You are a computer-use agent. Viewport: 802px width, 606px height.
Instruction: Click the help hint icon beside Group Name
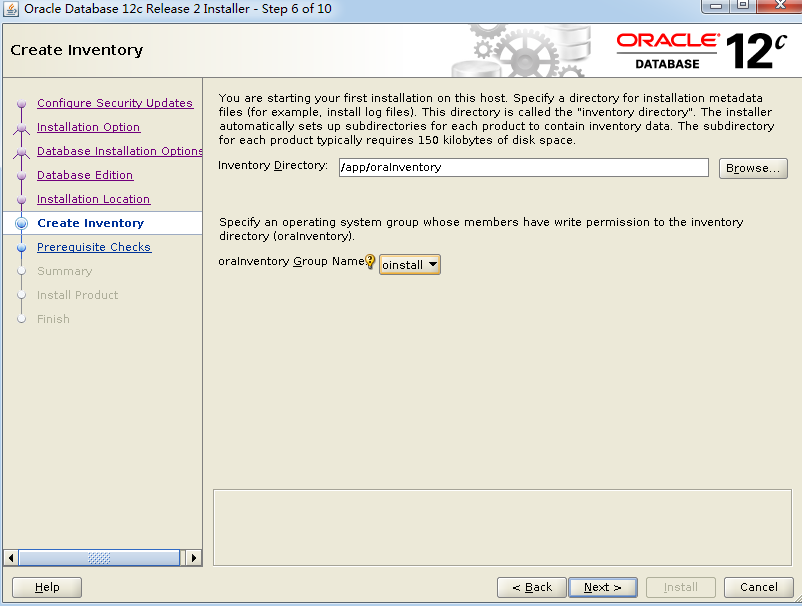click(x=370, y=261)
